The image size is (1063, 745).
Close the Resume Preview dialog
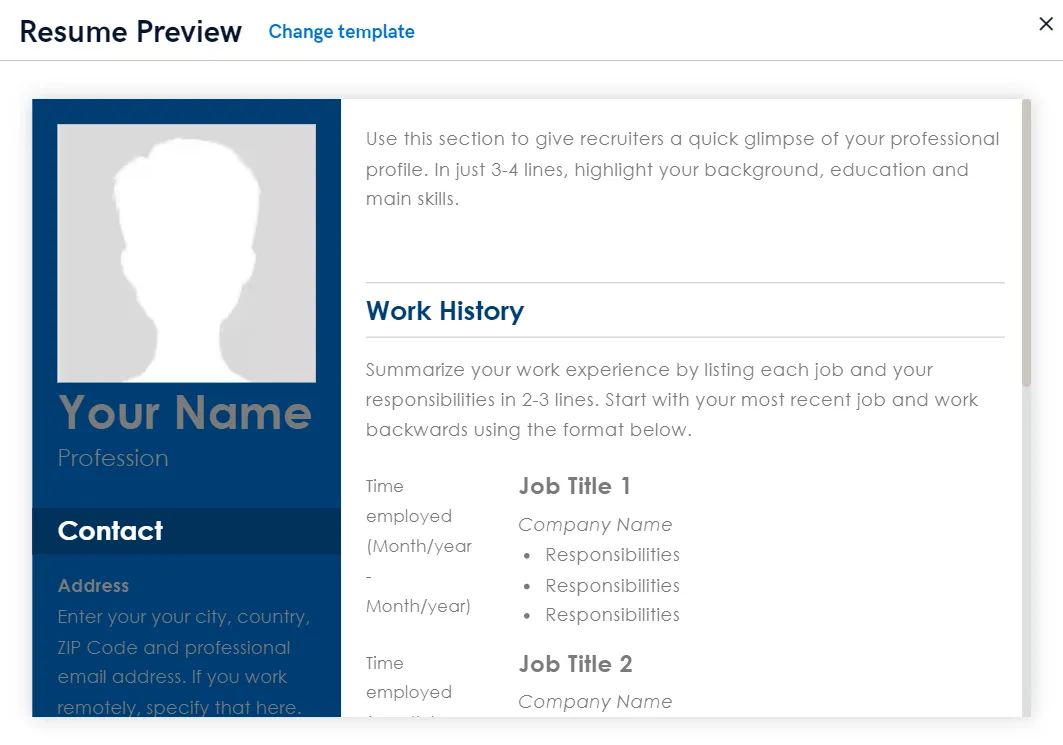coord(1046,24)
